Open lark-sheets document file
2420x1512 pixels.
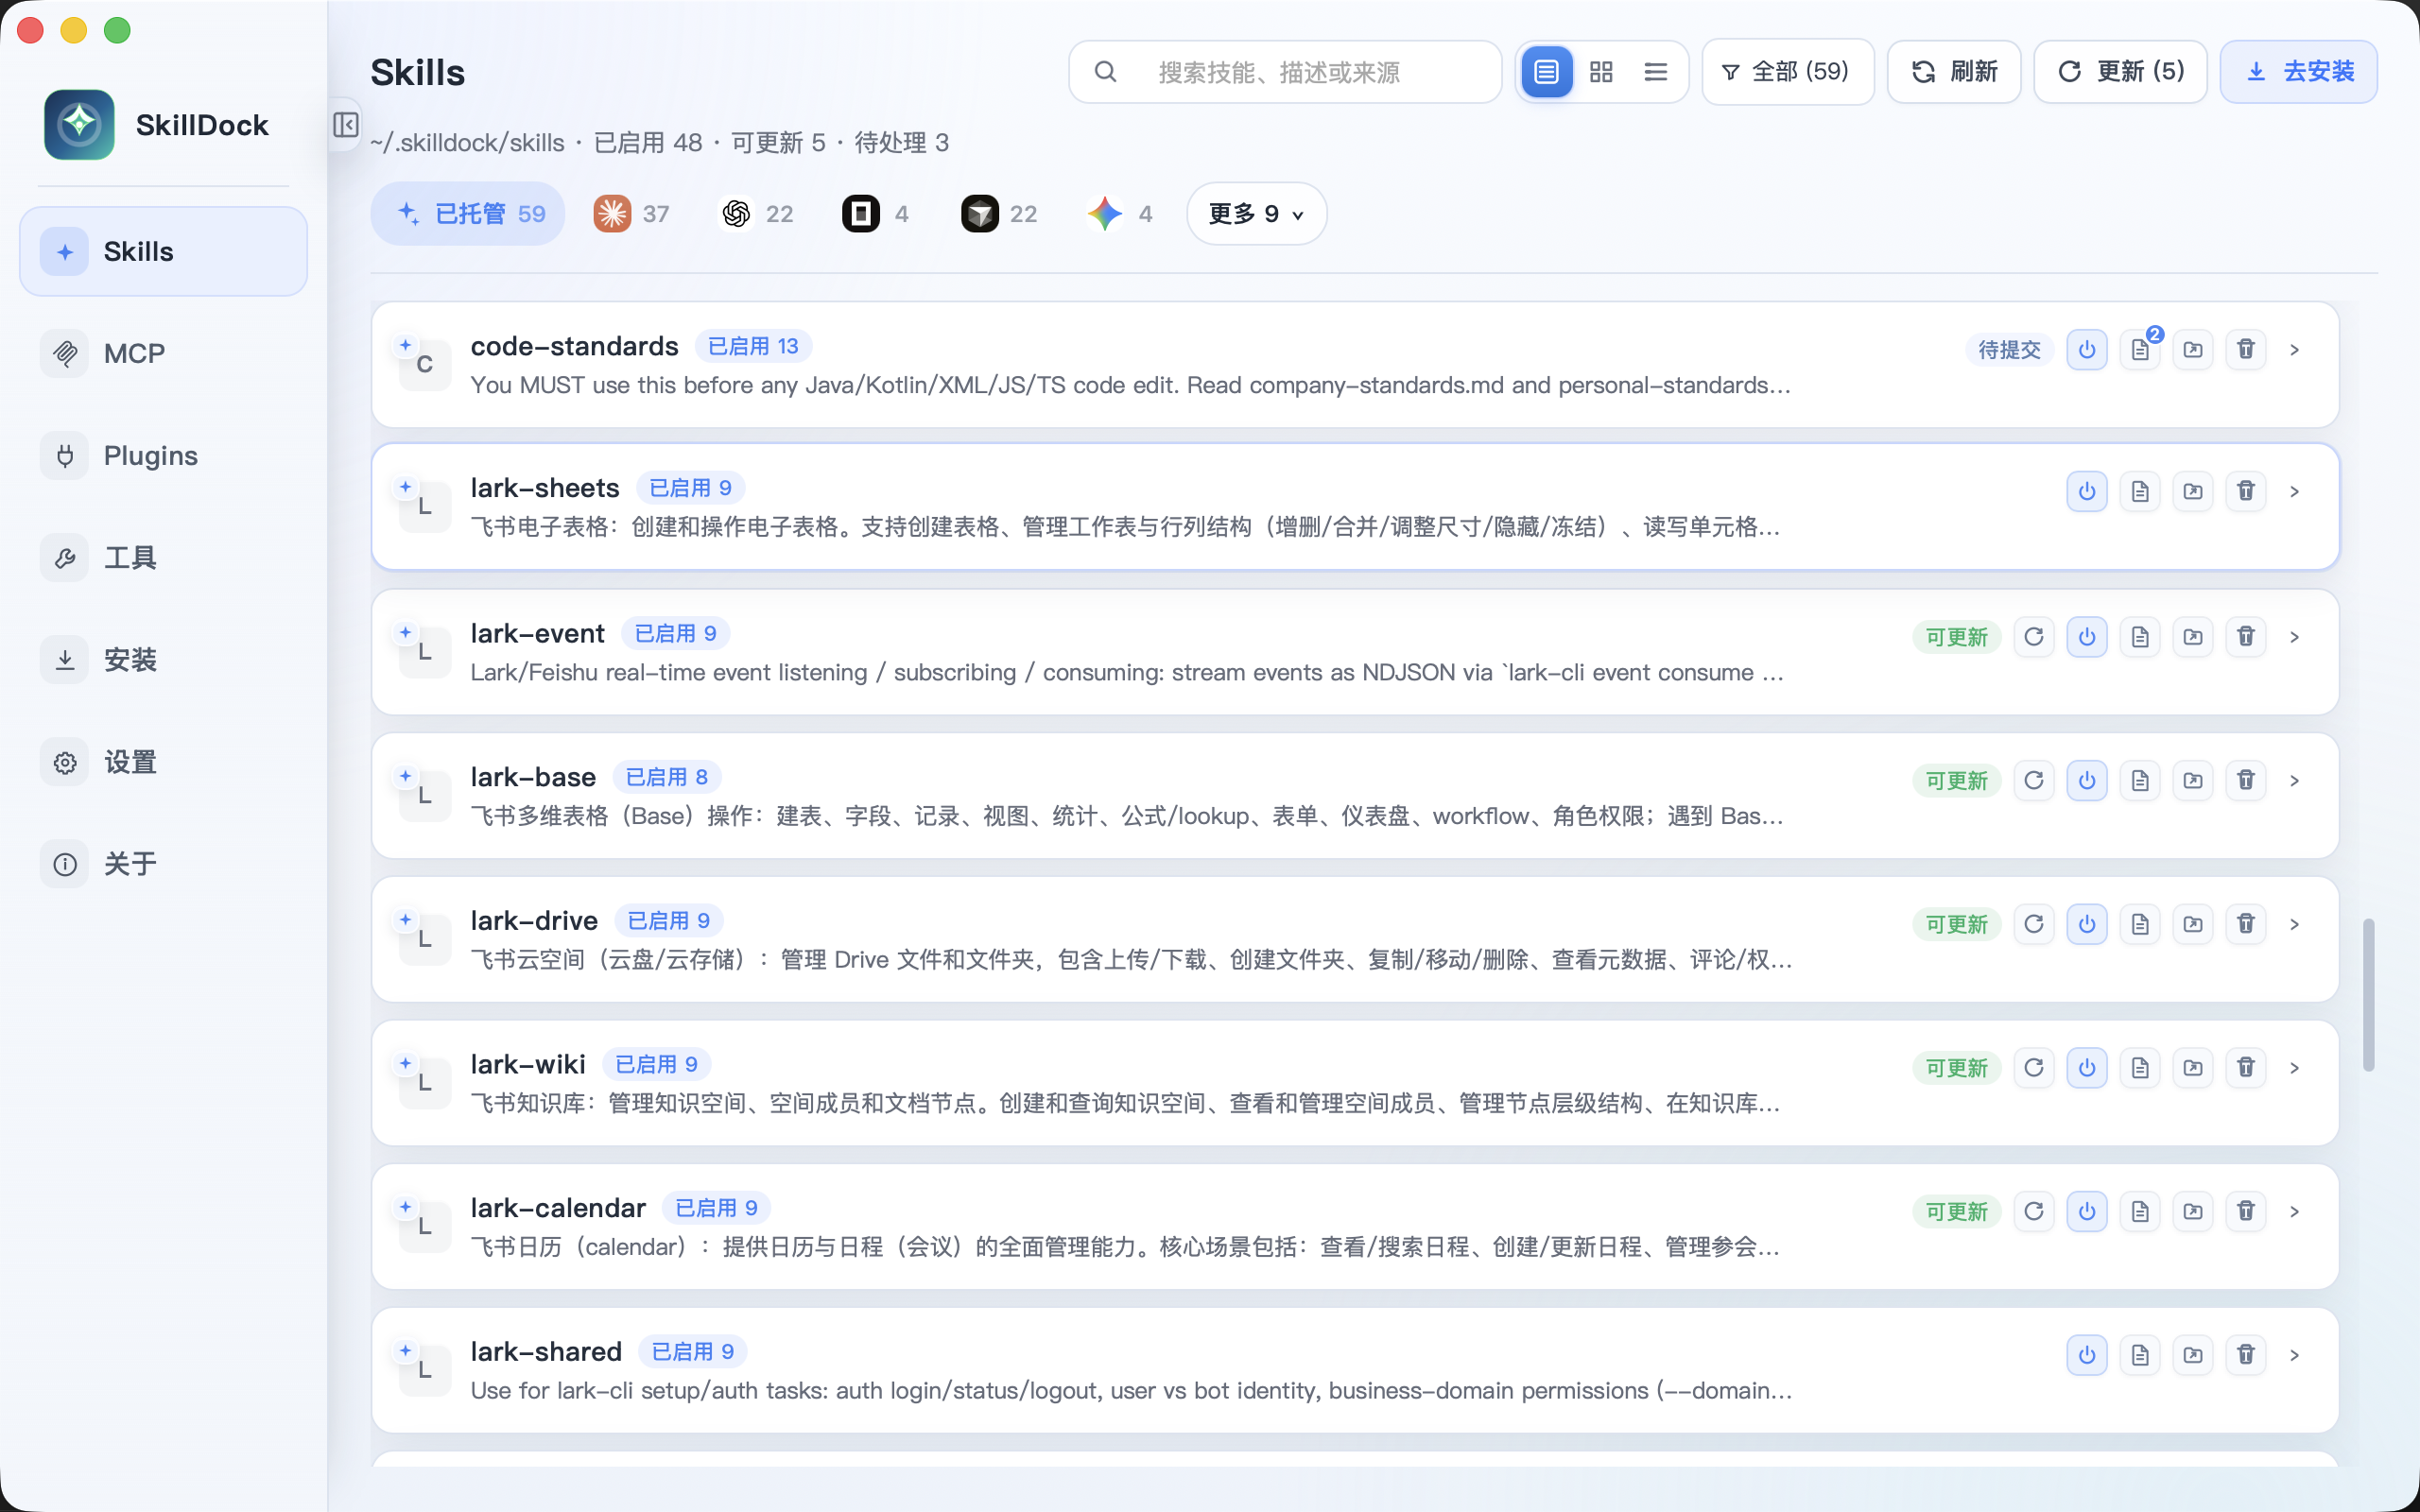point(2140,492)
